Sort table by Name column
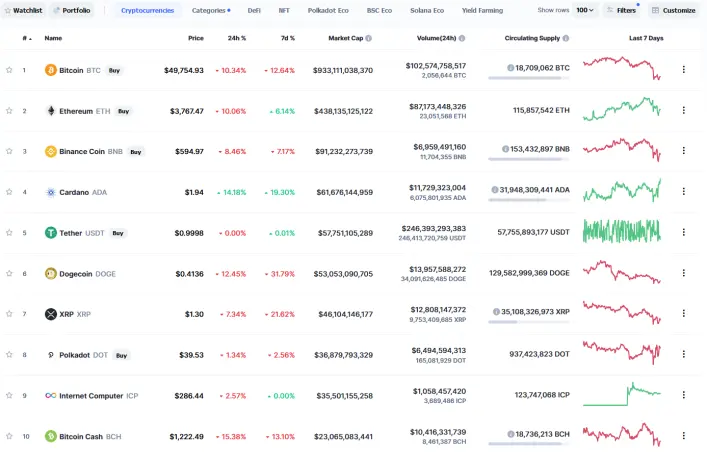707x453 pixels. coord(53,38)
